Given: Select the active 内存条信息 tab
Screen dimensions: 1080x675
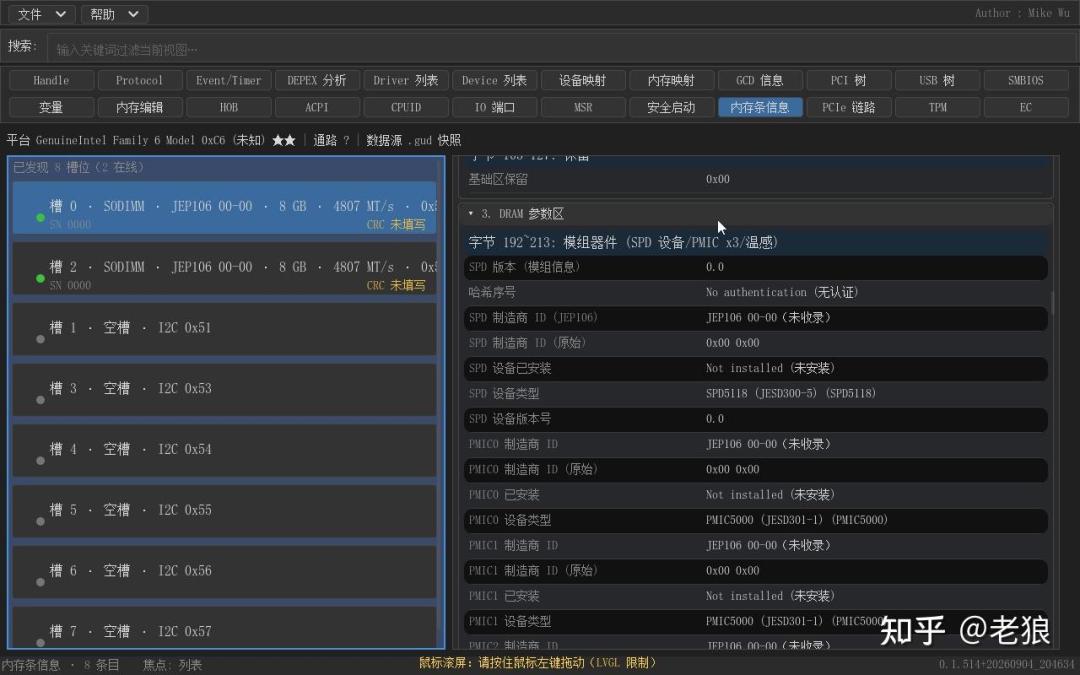Looking at the screenshot, I should [760, 107].
